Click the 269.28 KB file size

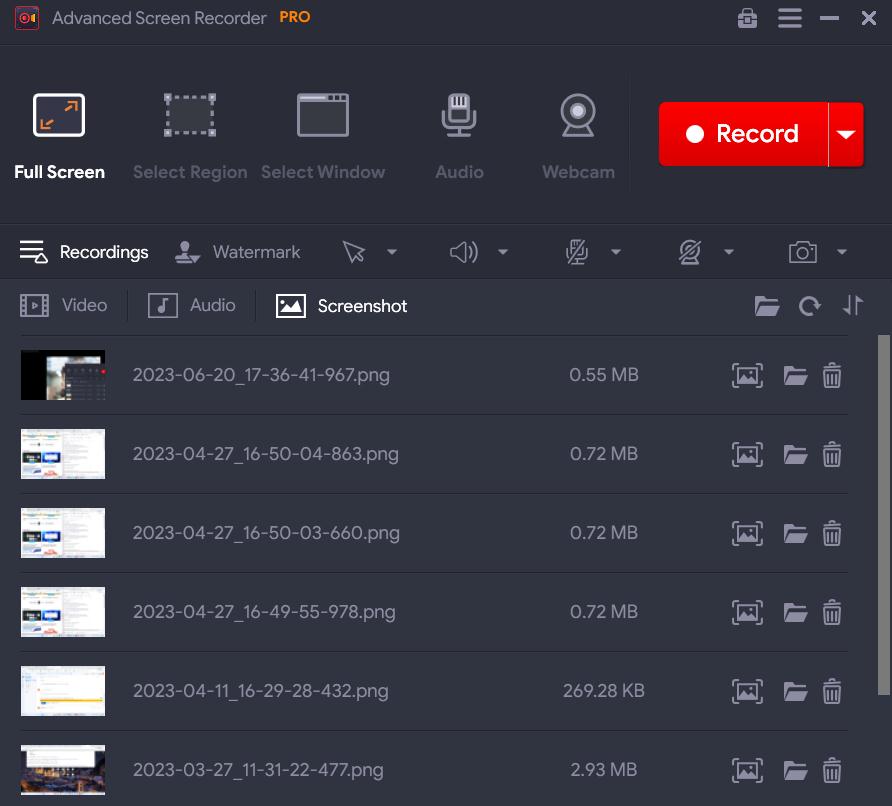click(x=604, y=691)
